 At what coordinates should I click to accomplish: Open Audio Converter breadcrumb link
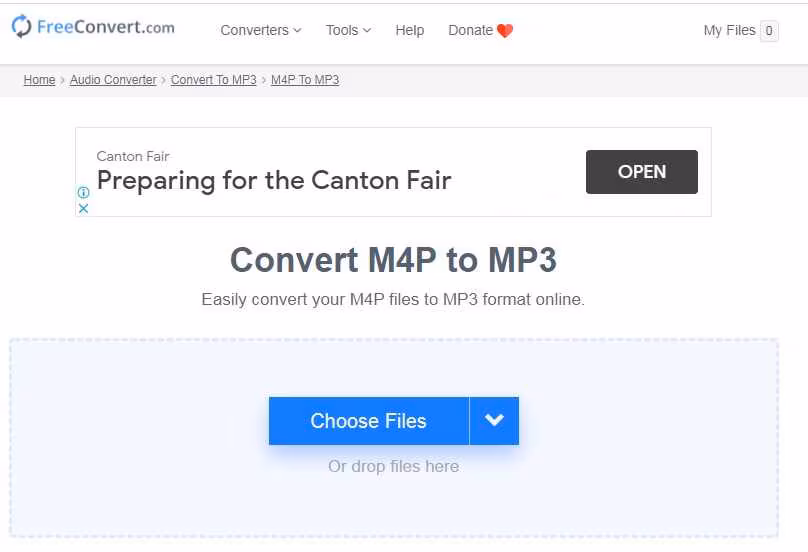(x=113, y=80)
